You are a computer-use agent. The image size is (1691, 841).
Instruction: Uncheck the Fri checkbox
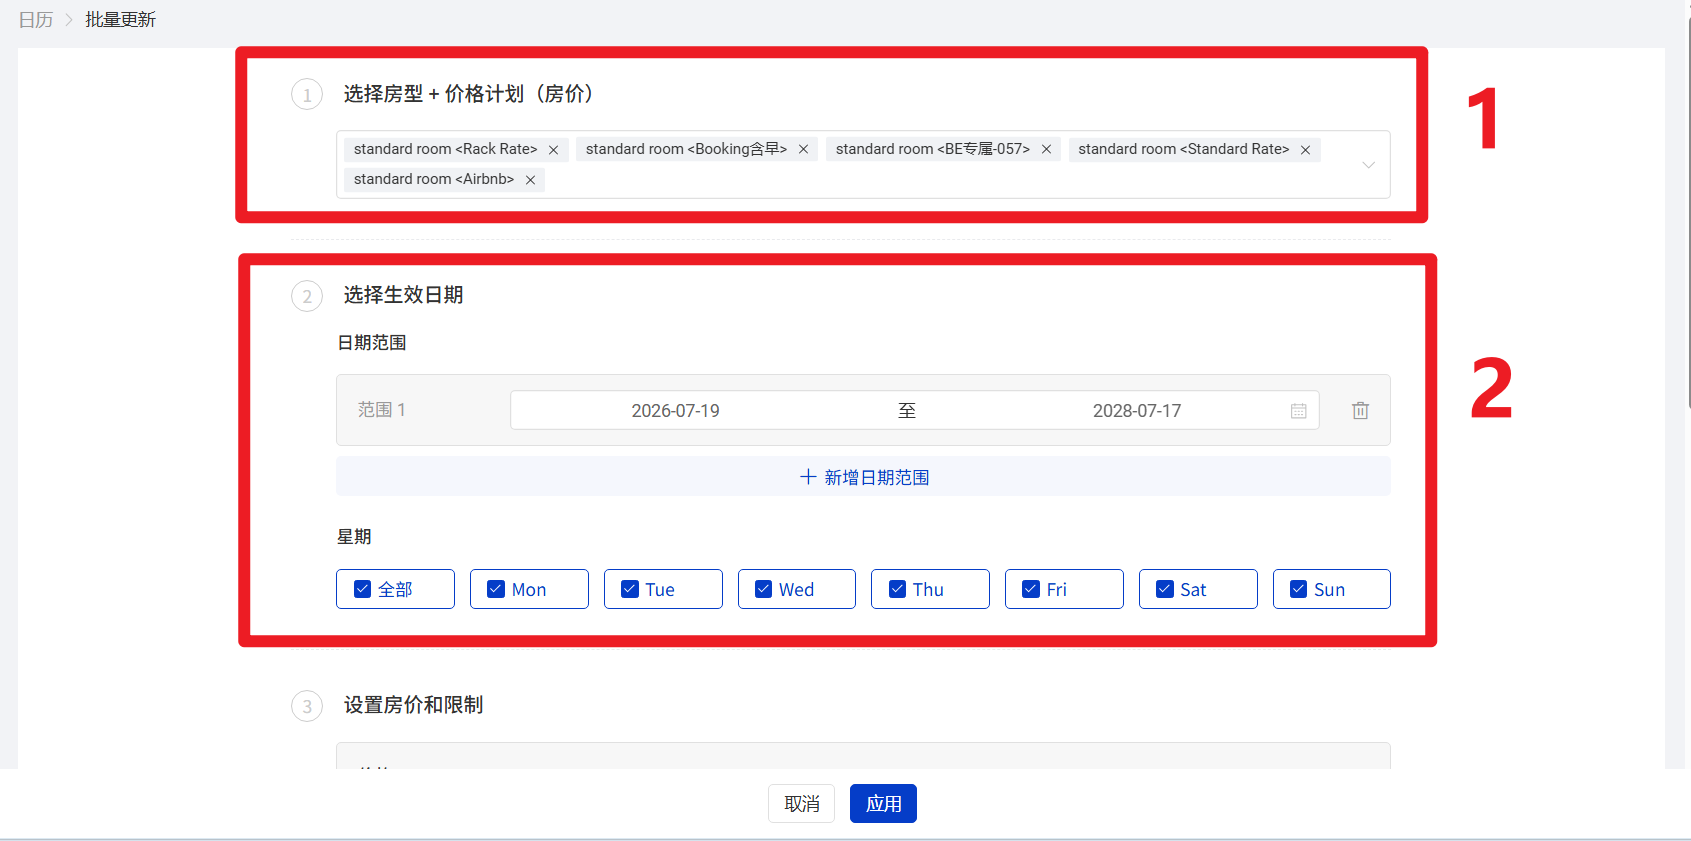point(1031,589)
